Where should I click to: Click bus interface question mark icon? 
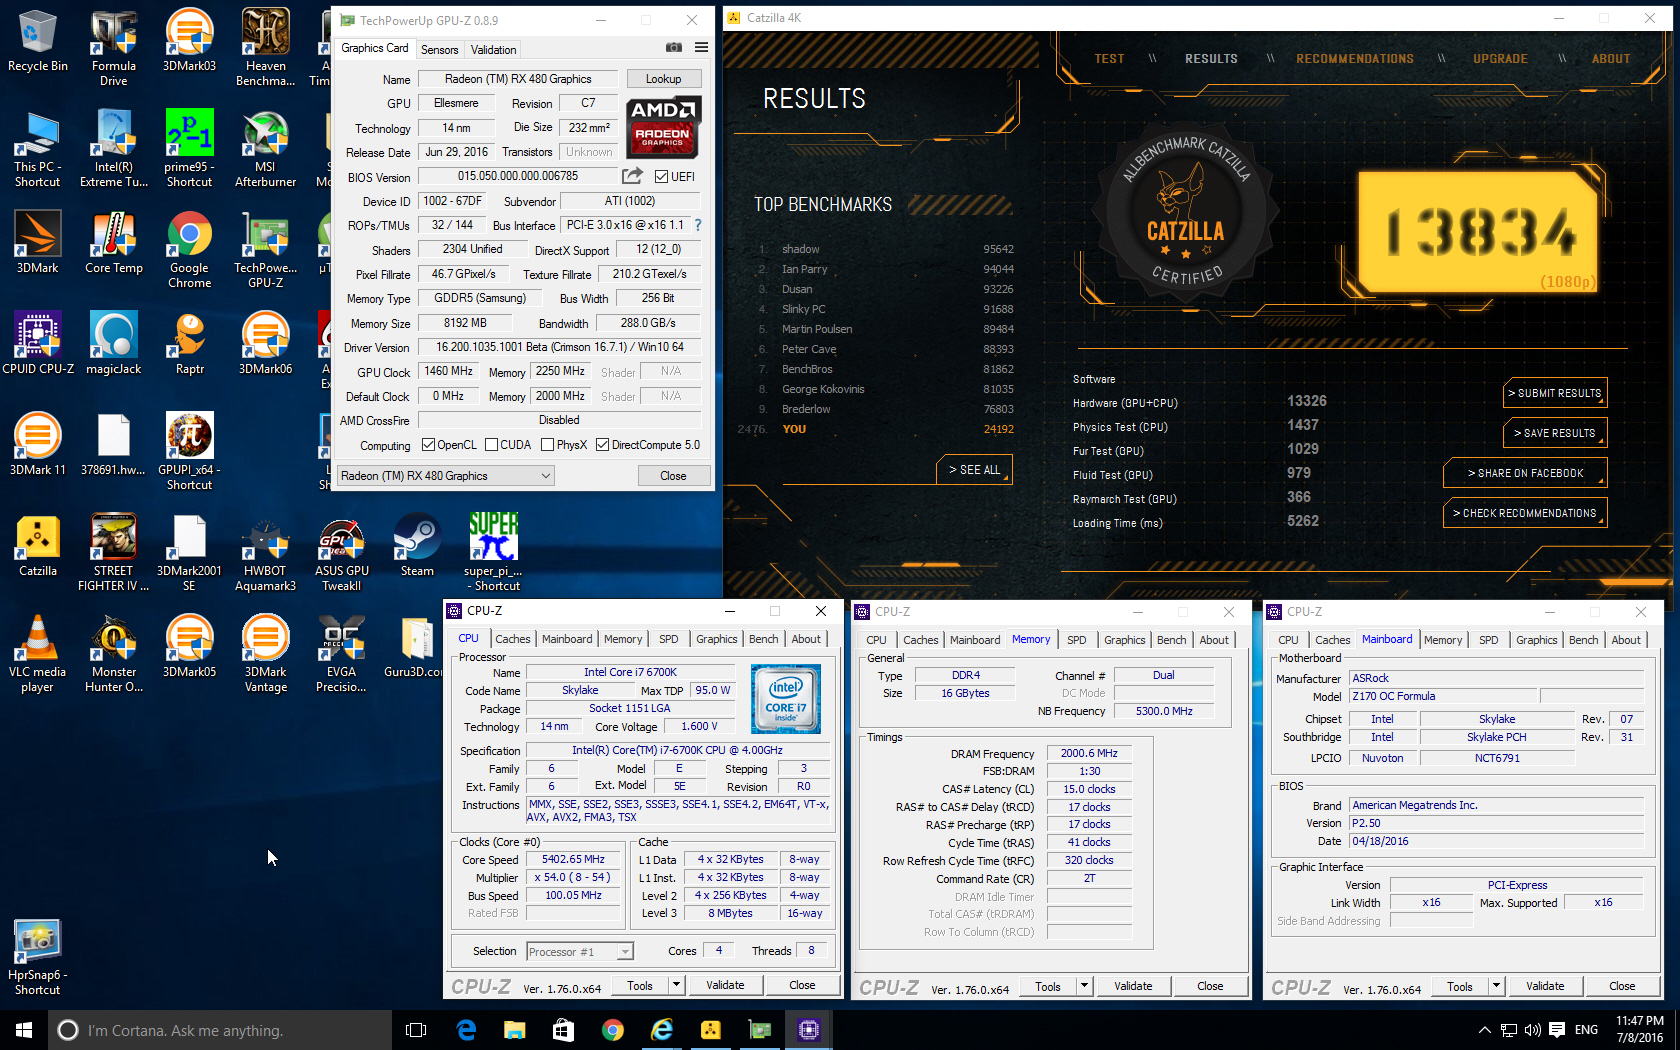click(698, 225)
